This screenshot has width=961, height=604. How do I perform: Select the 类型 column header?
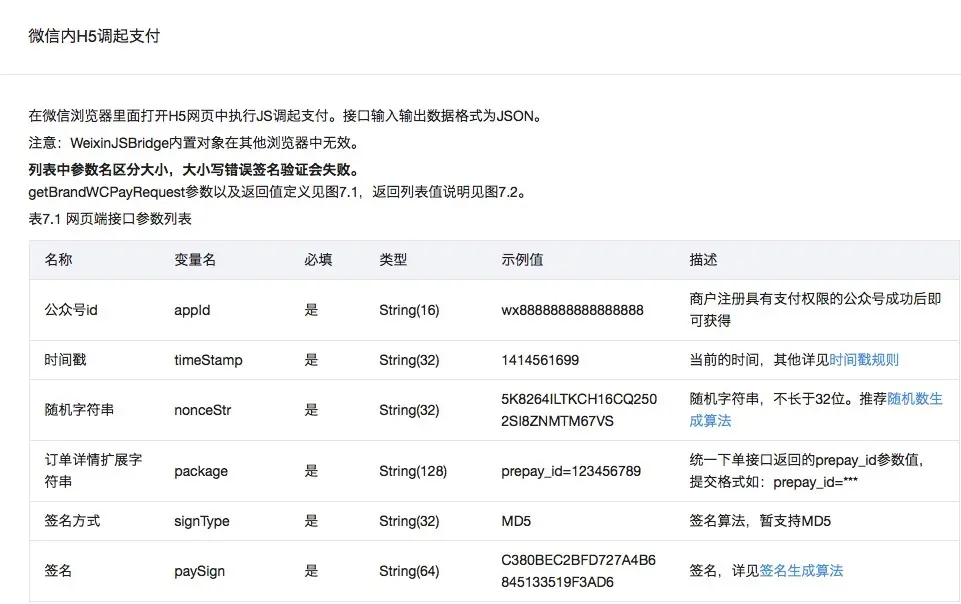pos(393,260)
